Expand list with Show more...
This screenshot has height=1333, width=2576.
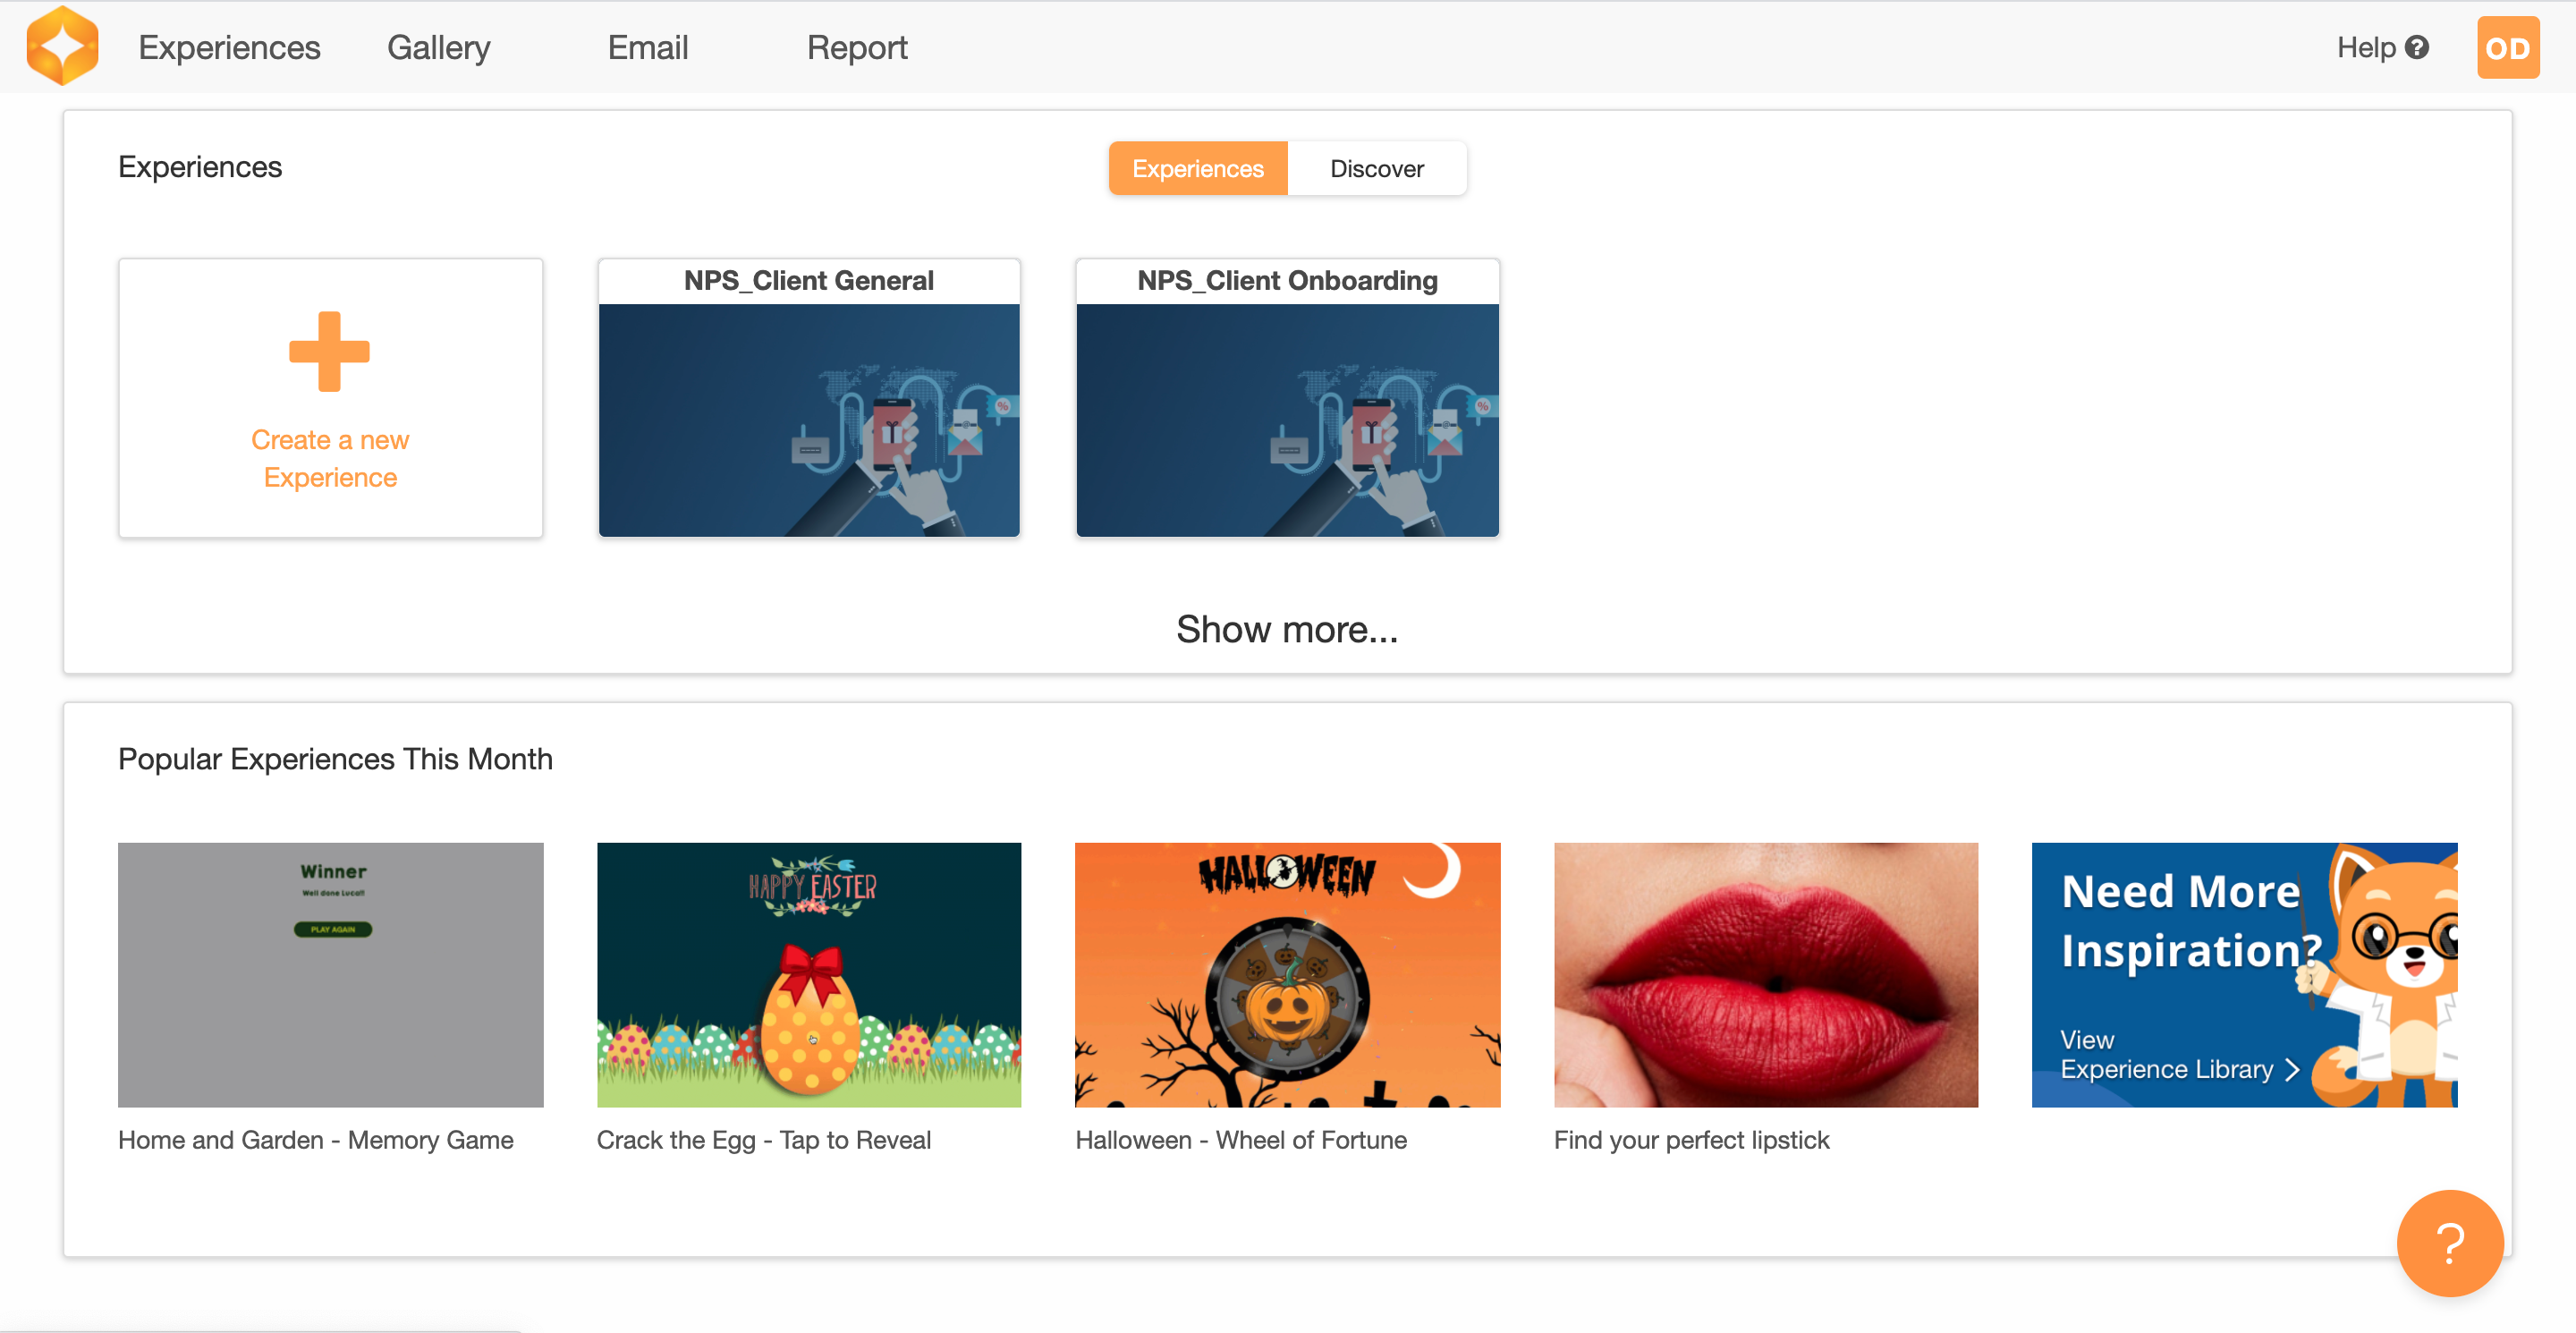tap(1286, 629)
